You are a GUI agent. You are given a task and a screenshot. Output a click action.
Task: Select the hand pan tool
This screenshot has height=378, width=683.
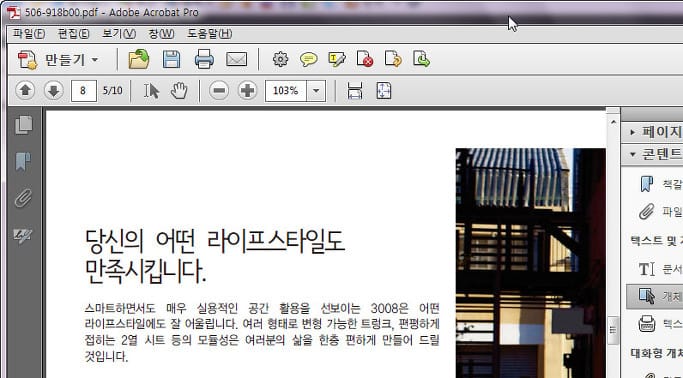[x=179, y=91]
